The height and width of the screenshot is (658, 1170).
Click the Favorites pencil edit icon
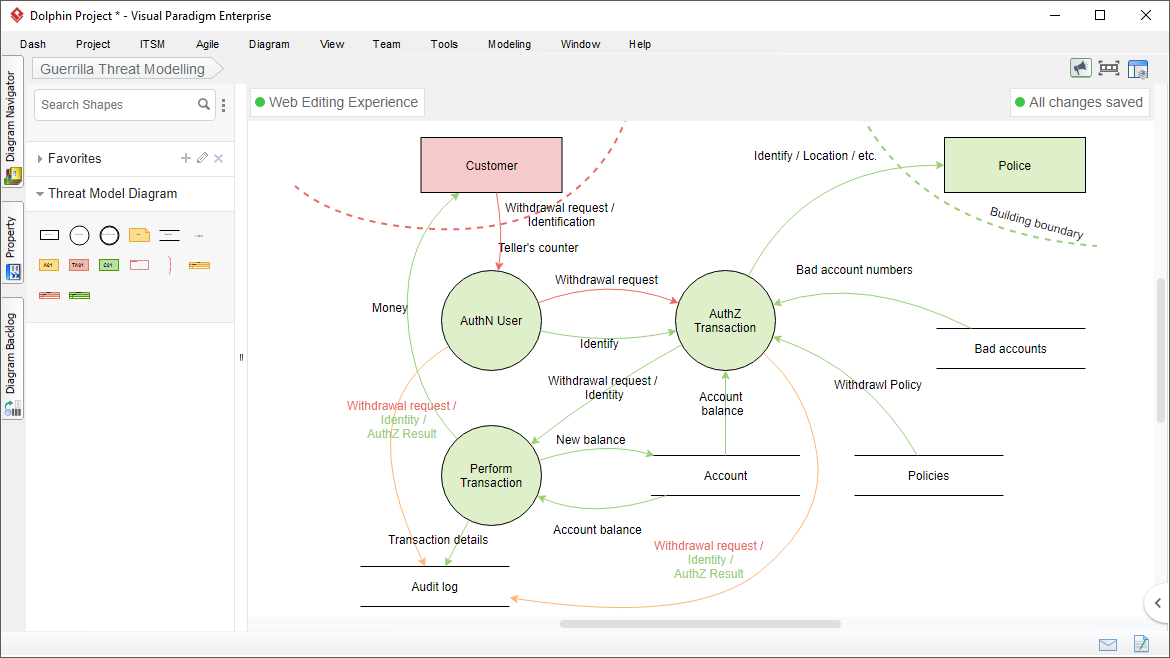coord(202,158)
